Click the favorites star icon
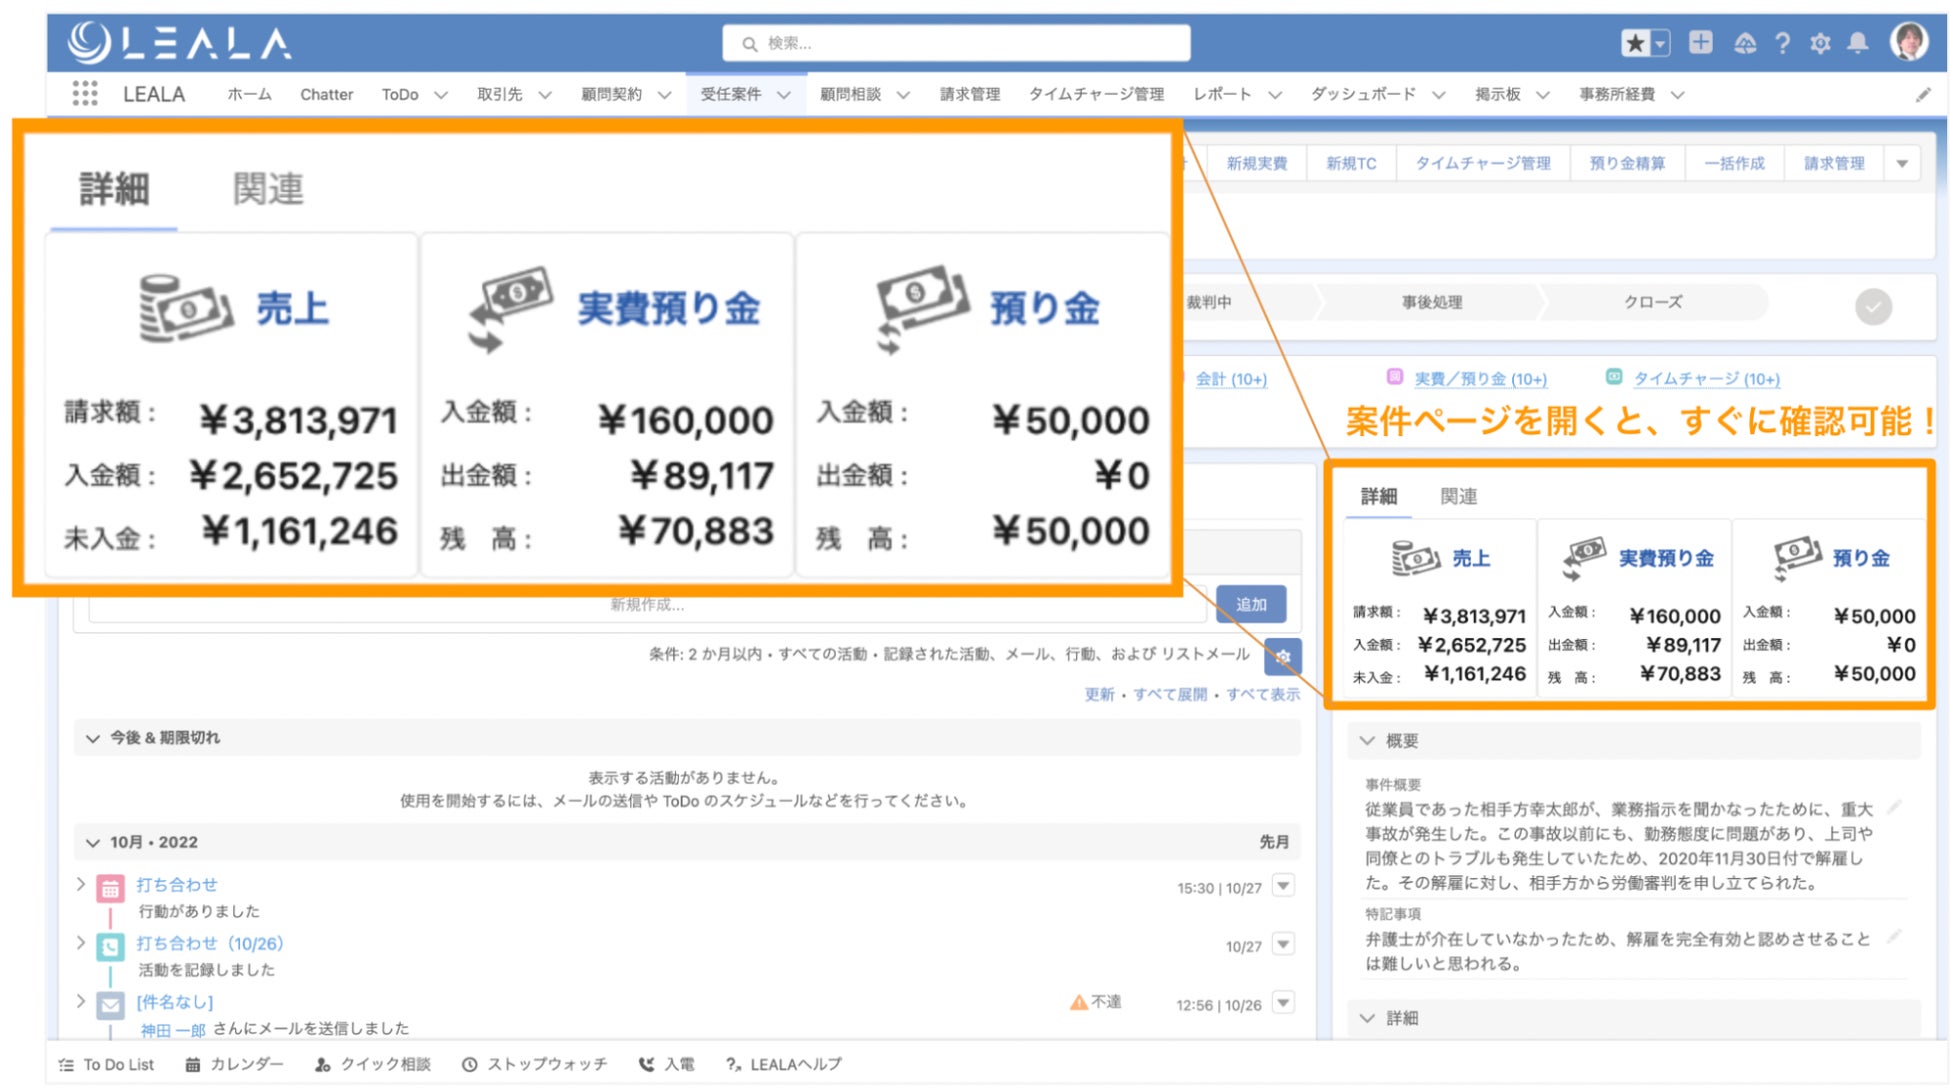This screenshot has height=1088, width=1950. coord(1635,43)
